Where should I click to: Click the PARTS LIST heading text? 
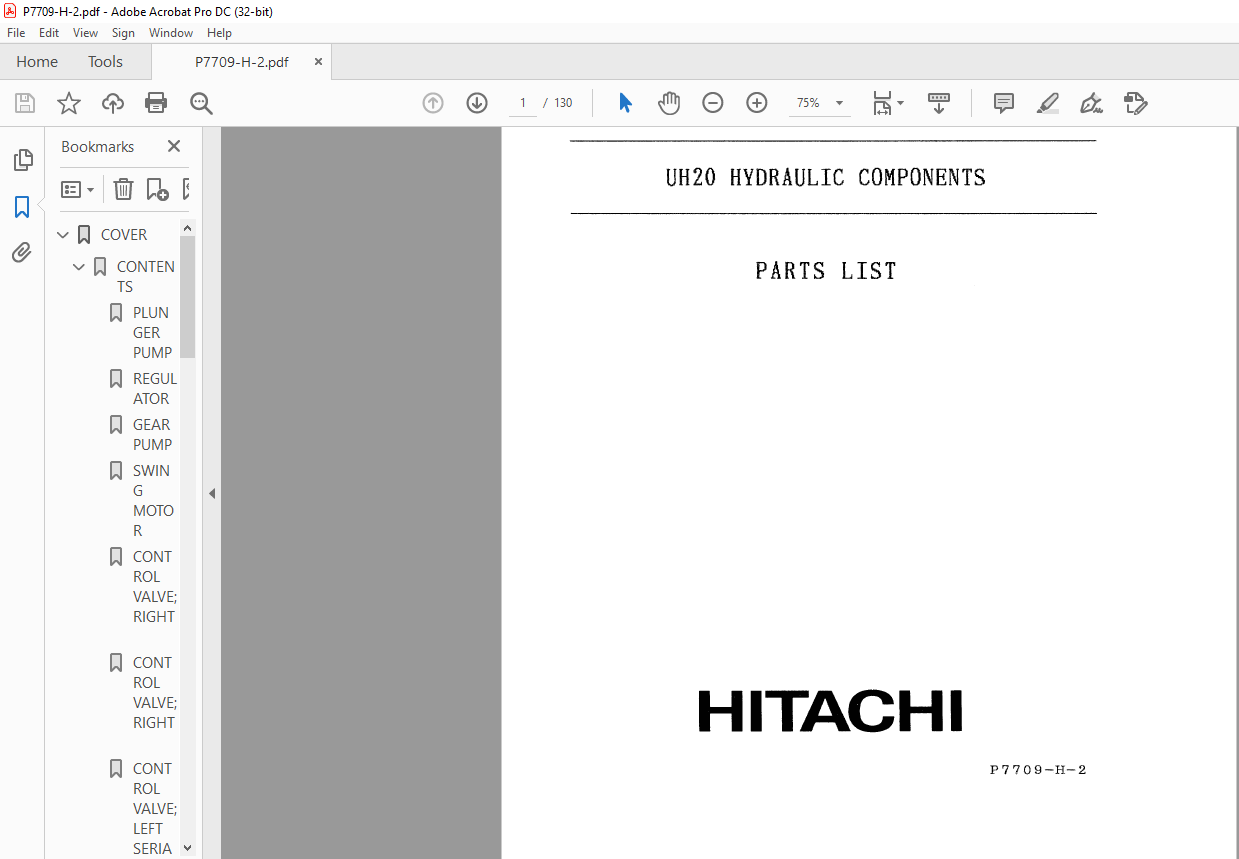coord(826,271)
